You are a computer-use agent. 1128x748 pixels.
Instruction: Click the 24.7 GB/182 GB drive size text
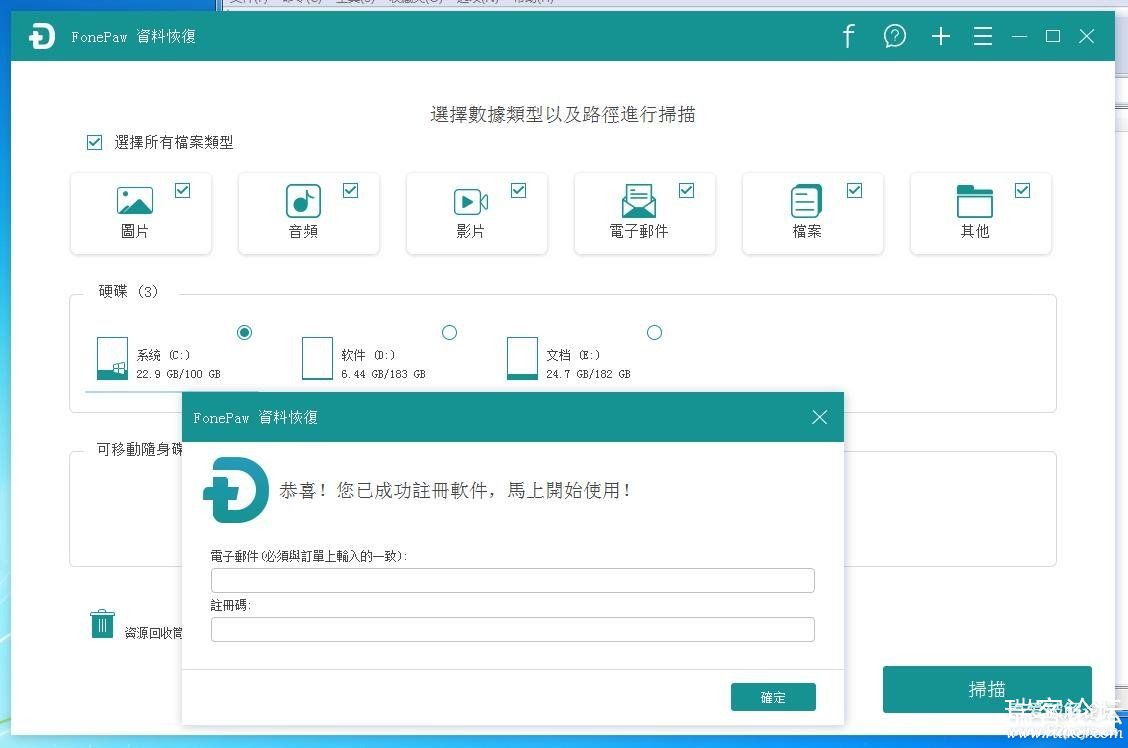[588, 374]
